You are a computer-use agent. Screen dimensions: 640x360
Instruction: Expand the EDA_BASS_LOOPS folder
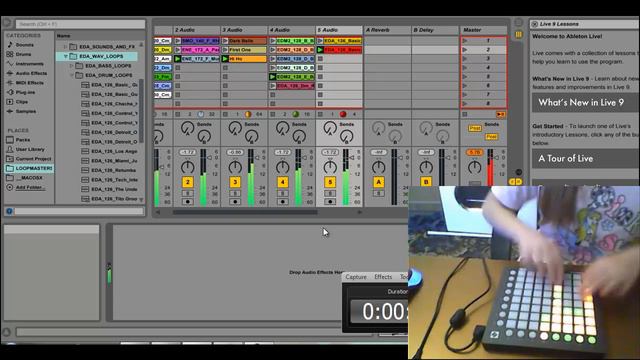point(72,66)
